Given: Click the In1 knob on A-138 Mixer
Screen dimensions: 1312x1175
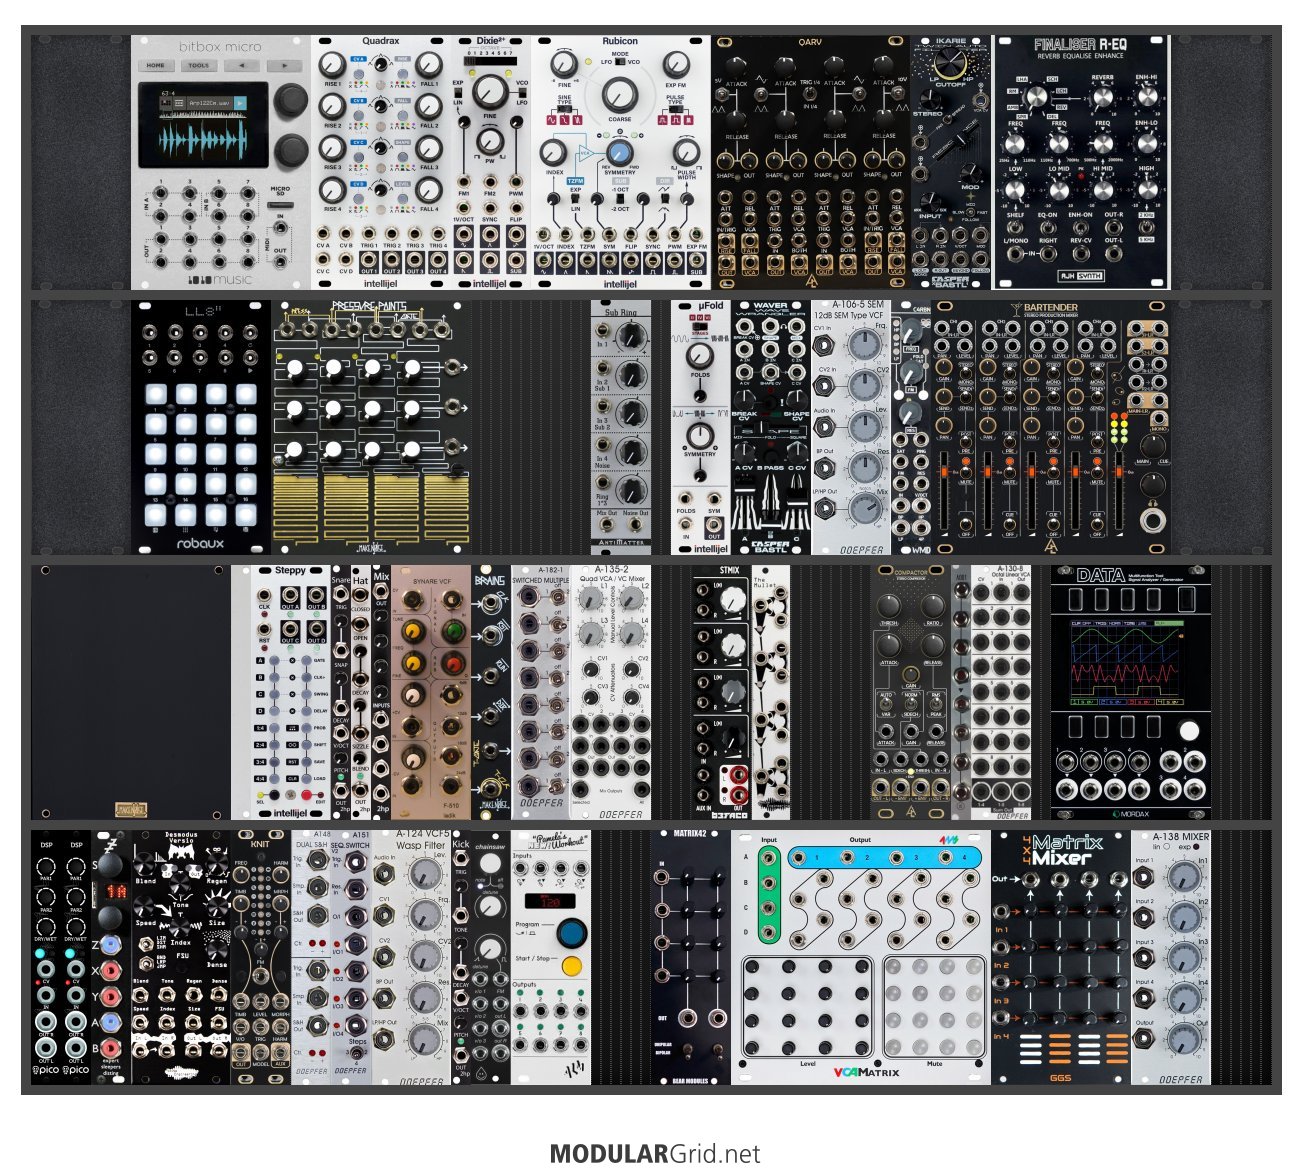Looking at the screenshot, I should [1184, 878].
